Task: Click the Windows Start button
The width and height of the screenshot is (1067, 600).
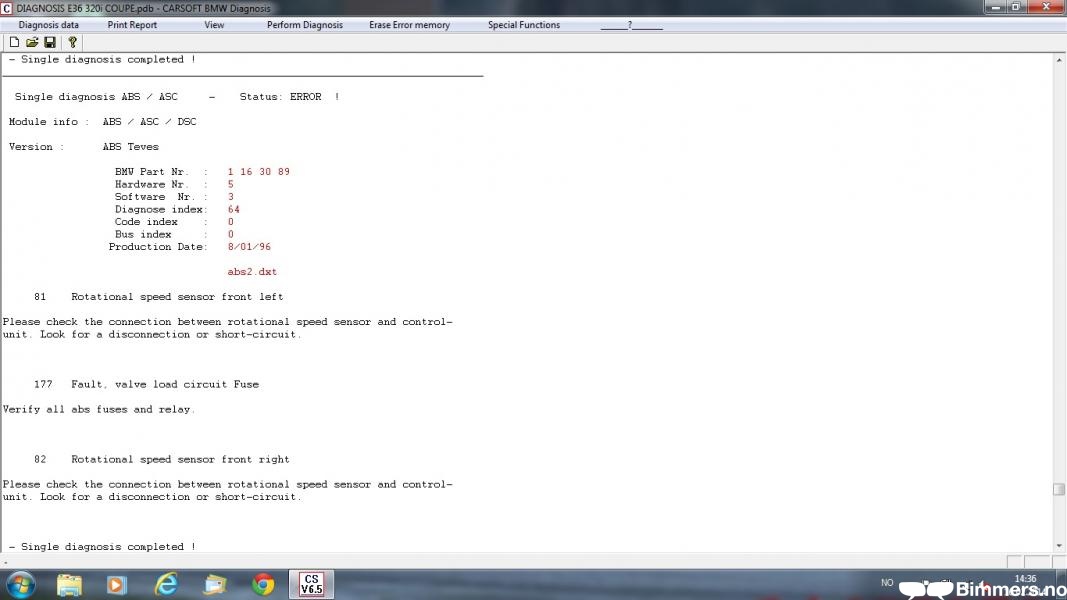Action: click(x=21, y=585)
